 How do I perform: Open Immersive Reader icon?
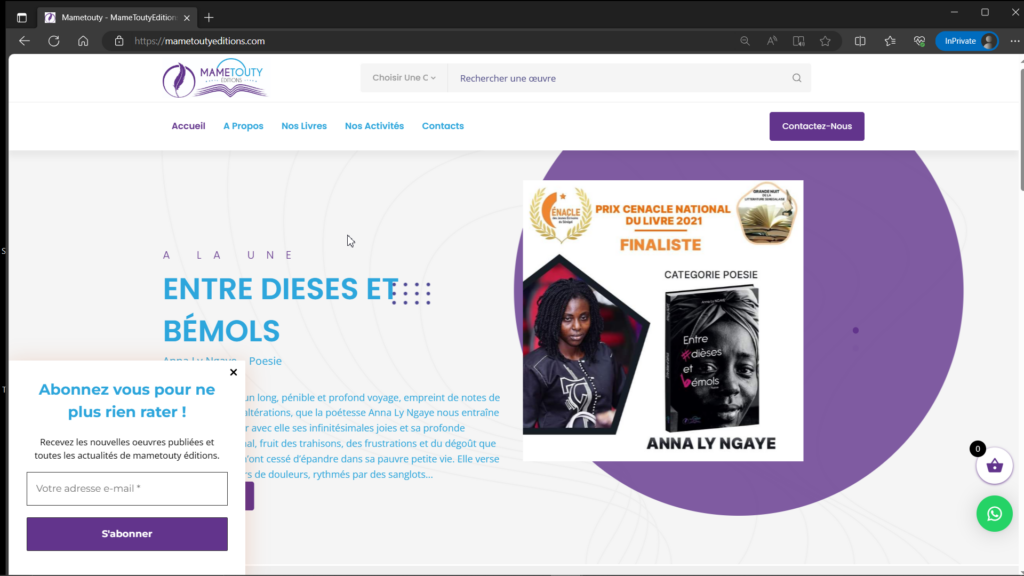tap(799, 40)
